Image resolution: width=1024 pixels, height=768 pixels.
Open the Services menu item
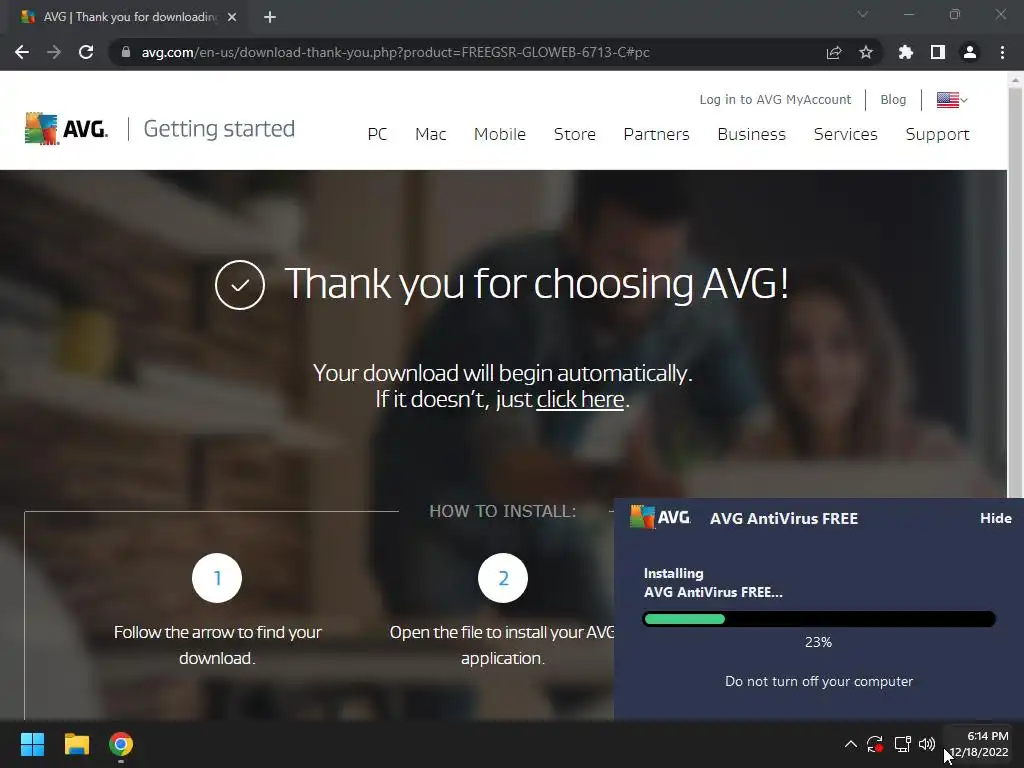846,134
